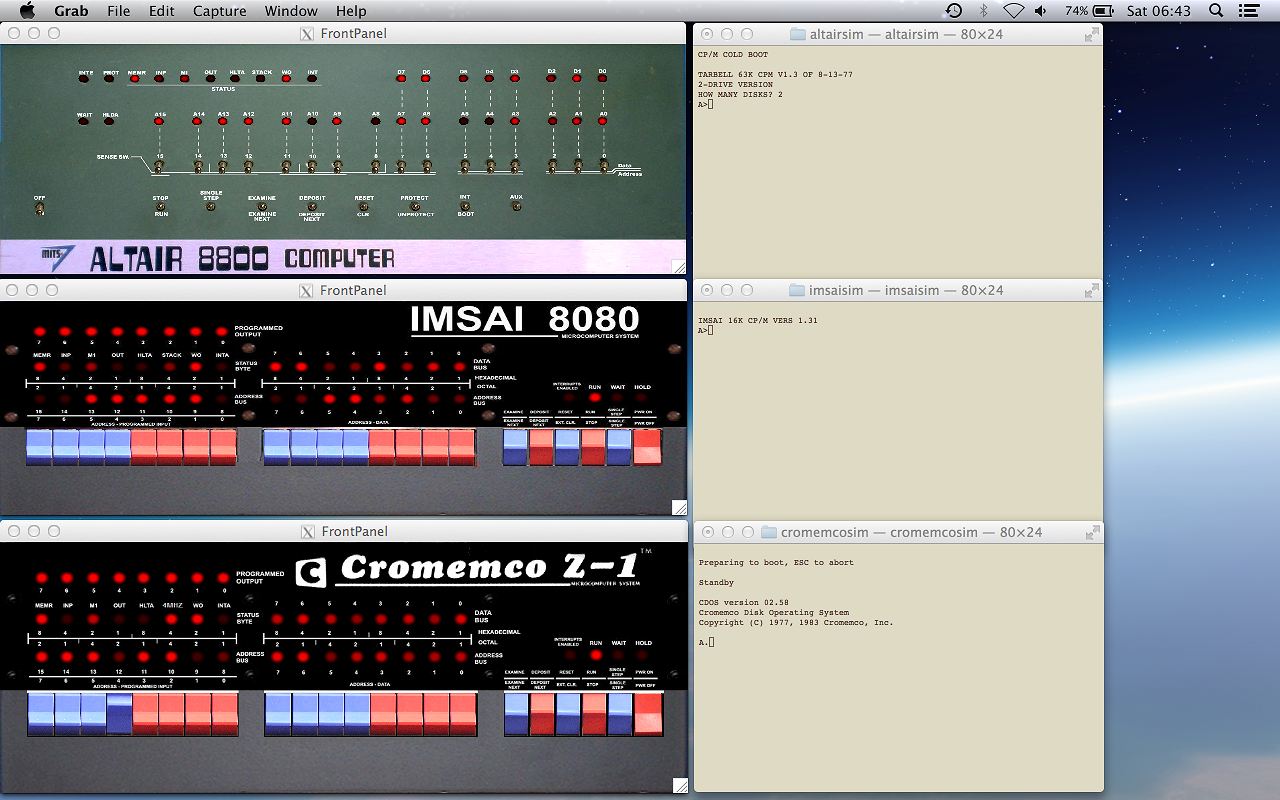Open the Window menu

point(291,11)
